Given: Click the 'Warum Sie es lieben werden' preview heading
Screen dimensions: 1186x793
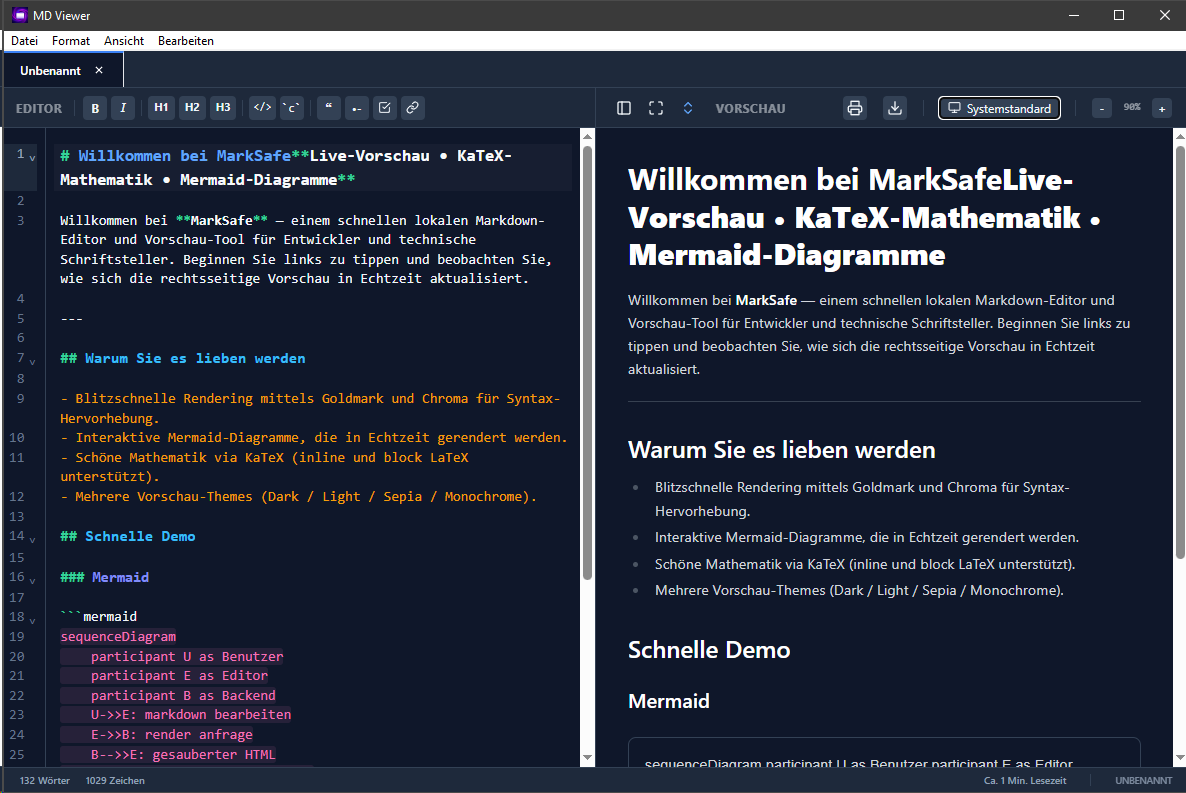Looking at the screenshot, I should coord(781,450).
